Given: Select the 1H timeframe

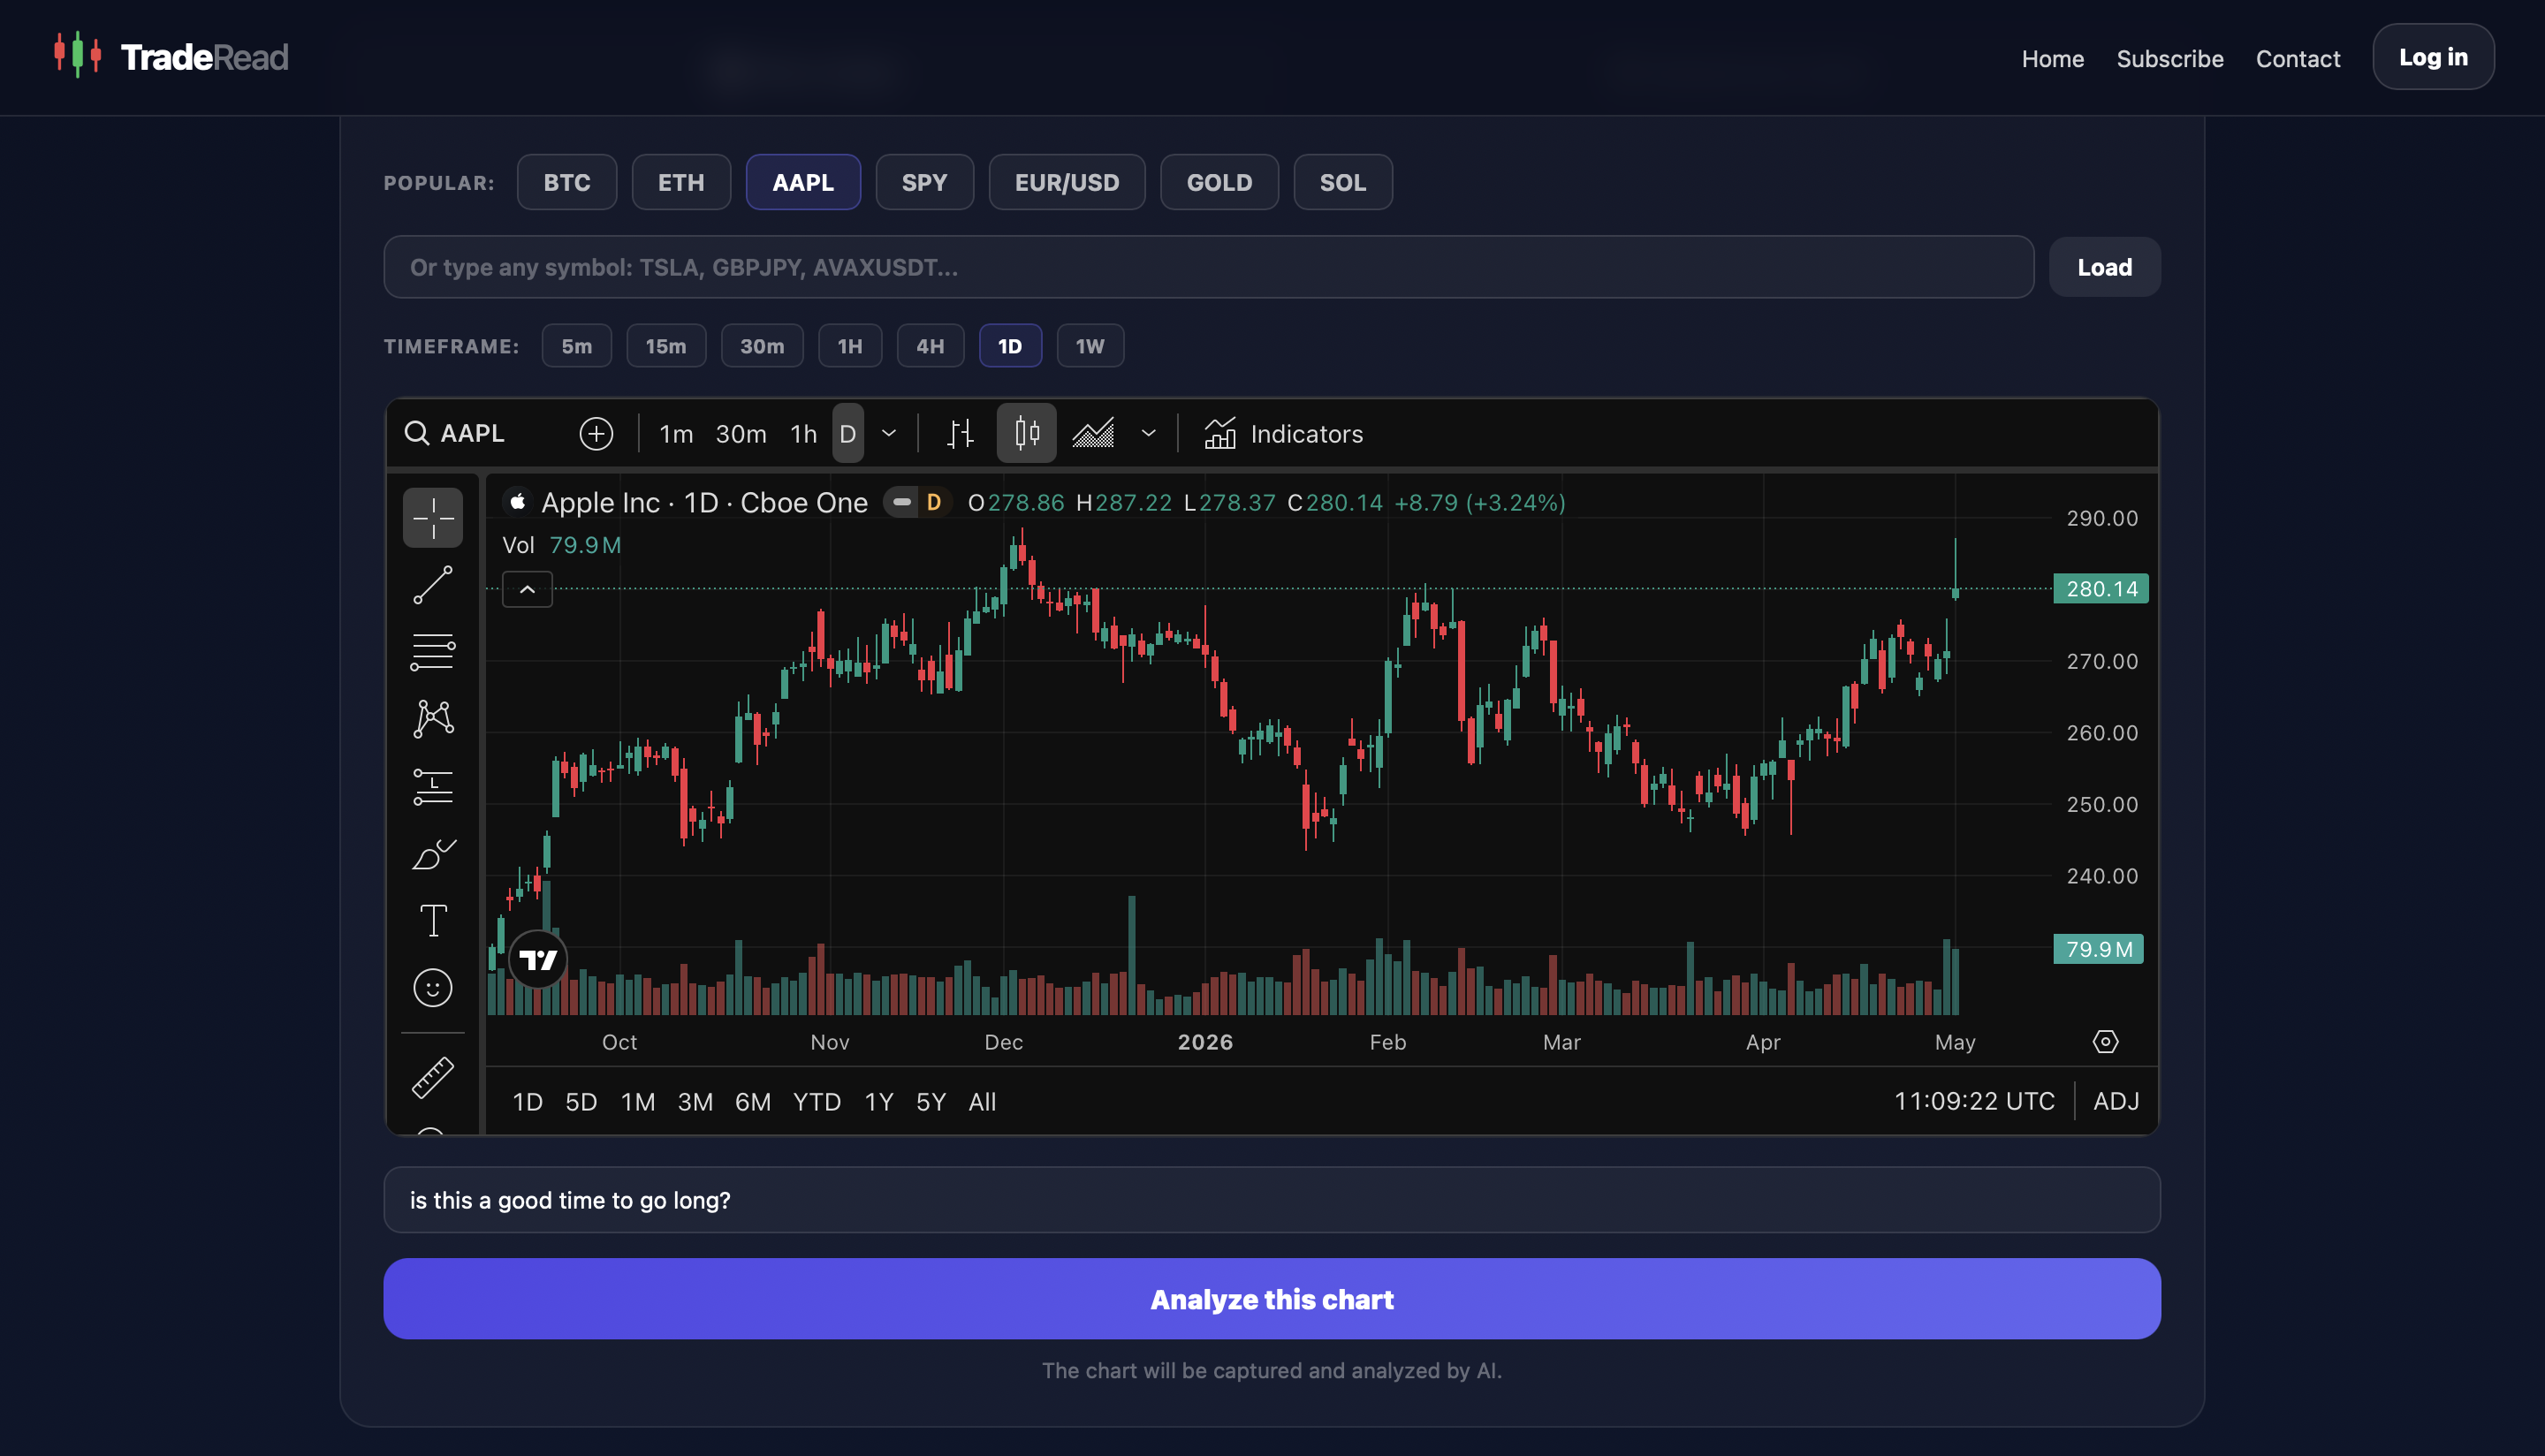Looking at the screenshot, I should tap(850, 346).
